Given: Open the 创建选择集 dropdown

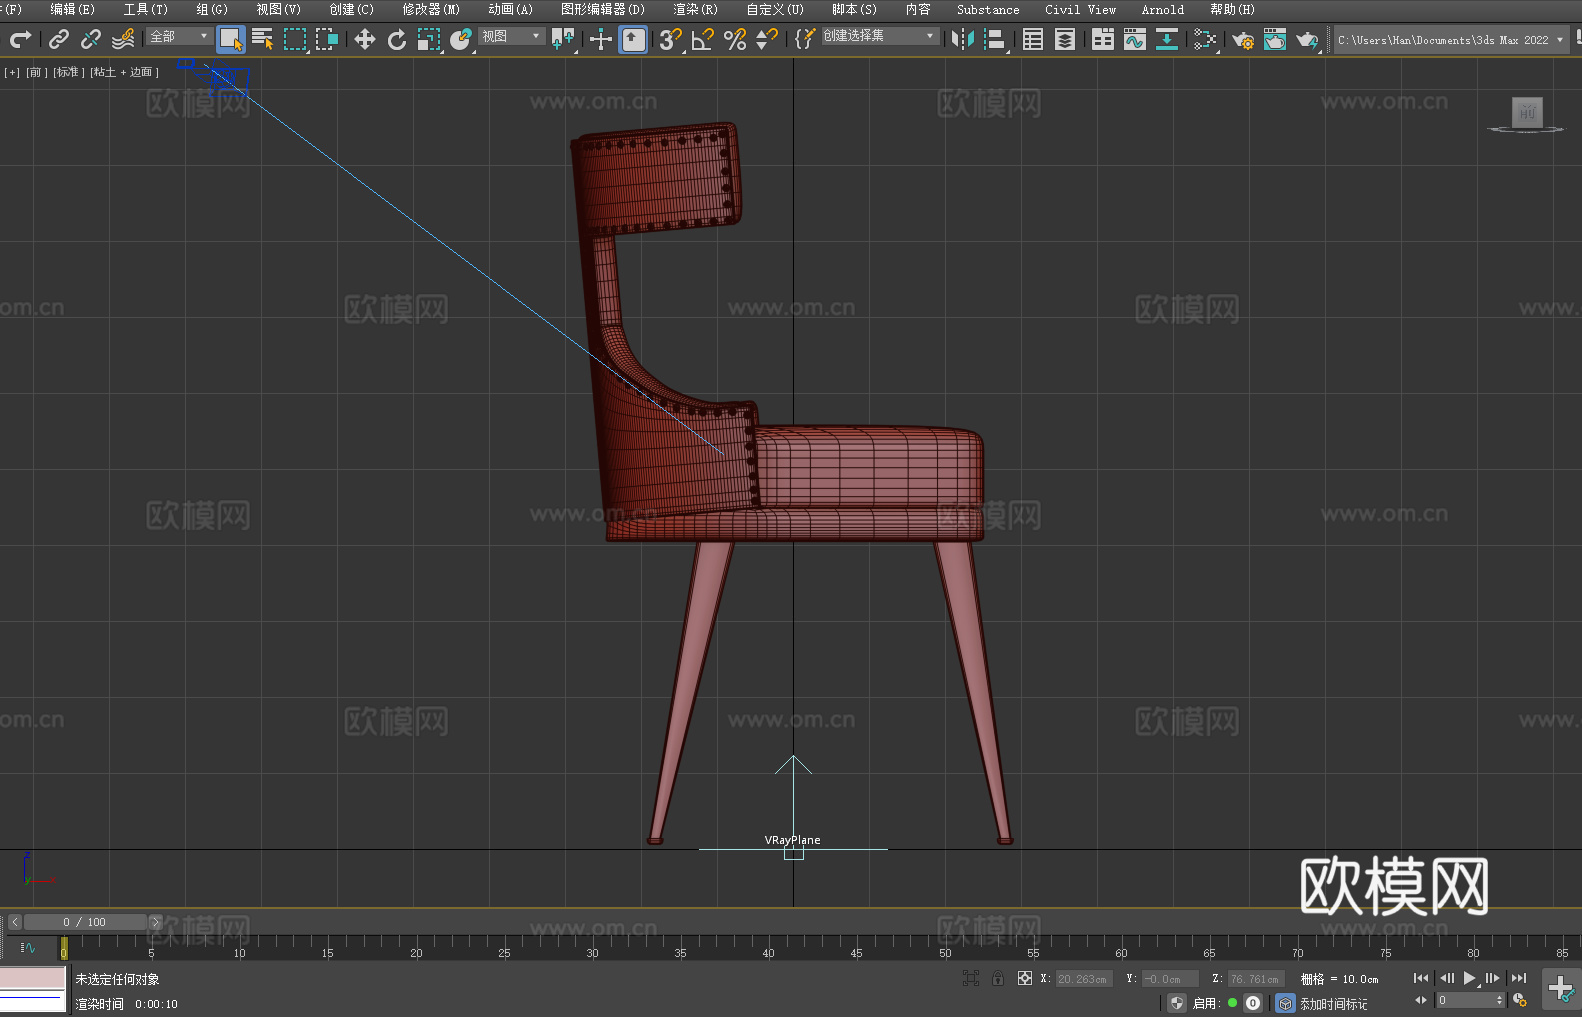Looking at the screenshot, I should point(880,36).
